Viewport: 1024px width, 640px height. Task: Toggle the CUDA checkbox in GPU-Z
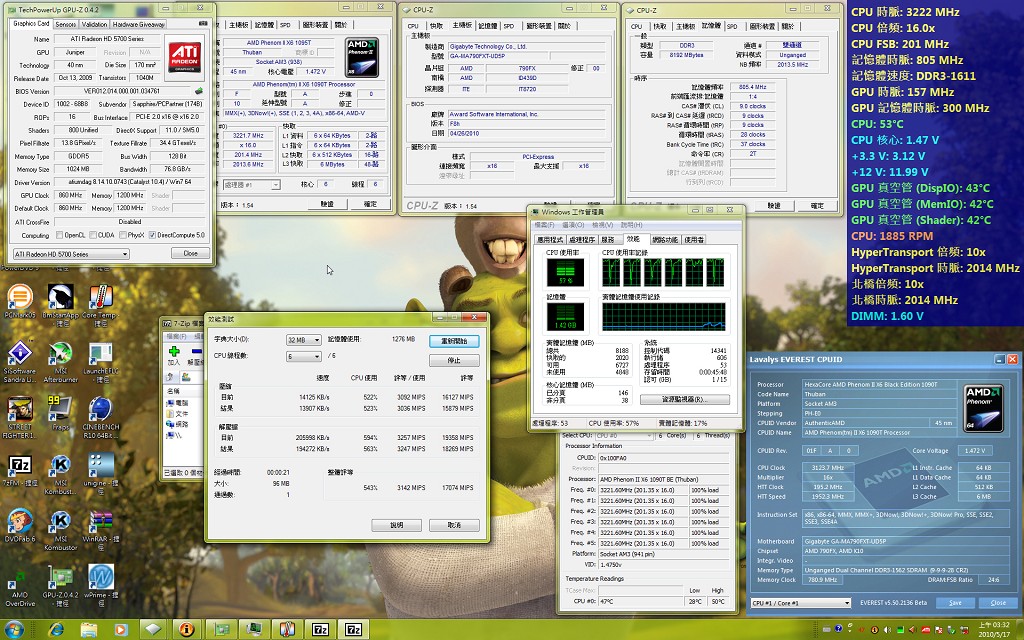pos(93,235)
